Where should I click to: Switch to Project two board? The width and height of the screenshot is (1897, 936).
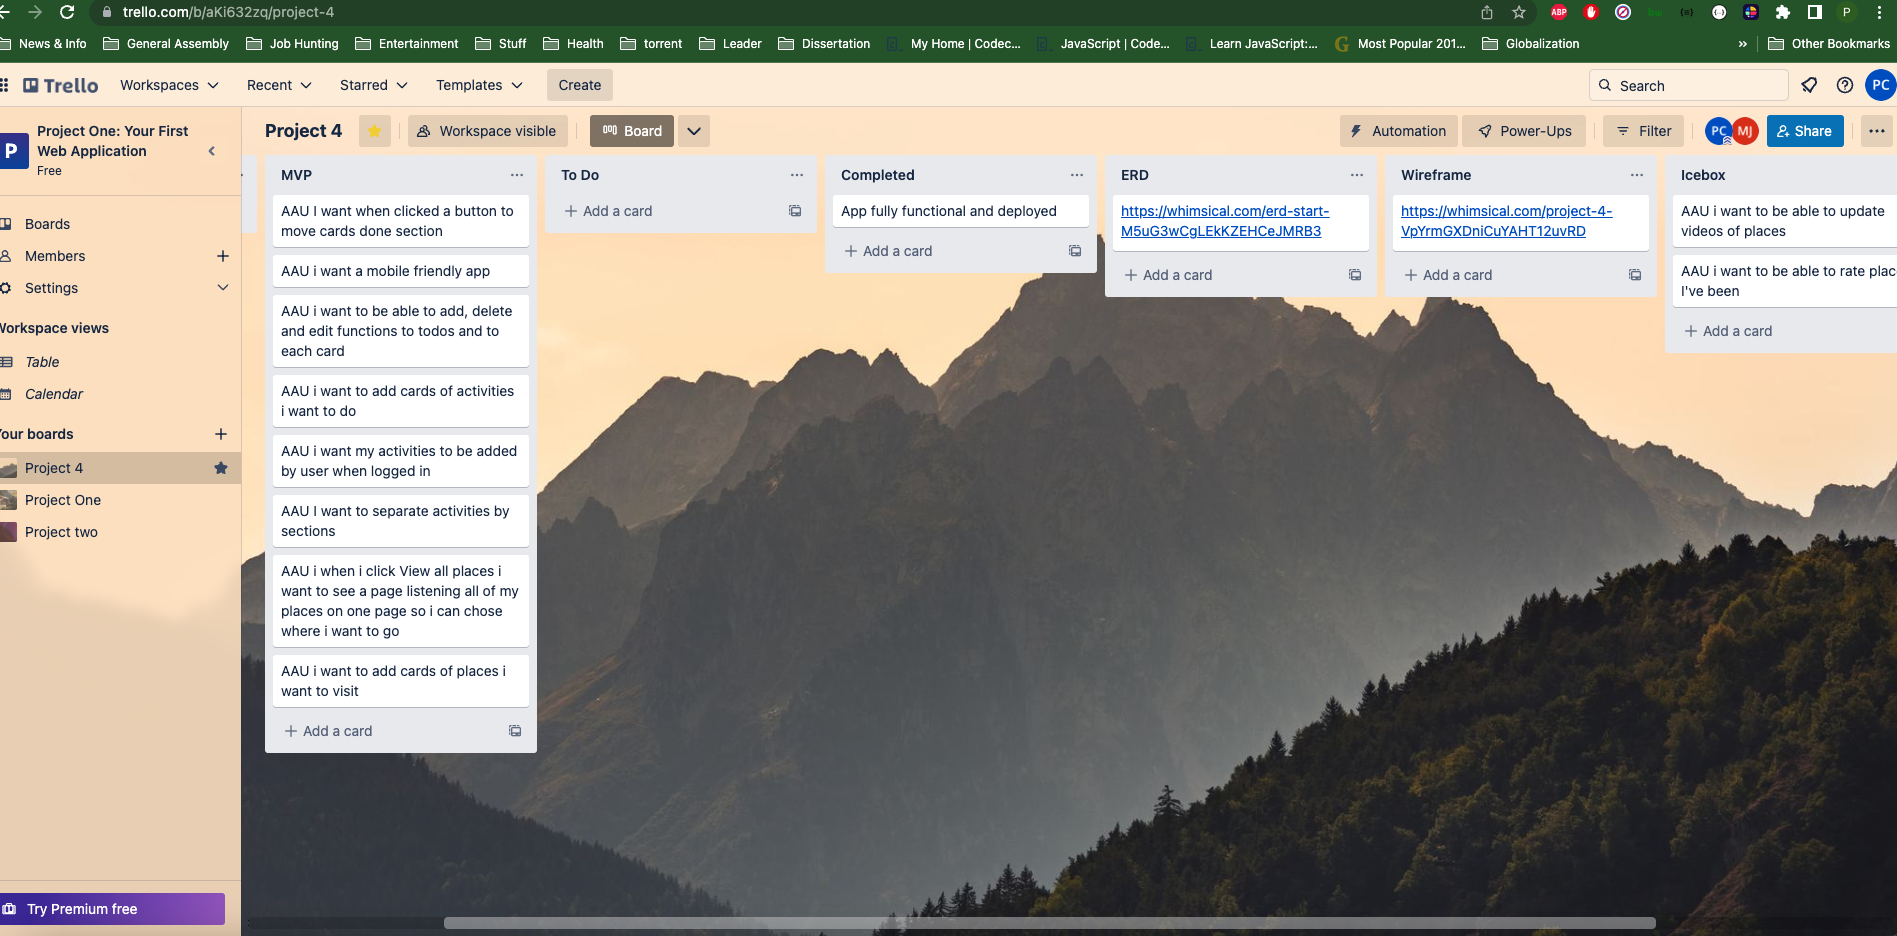[61, 532]
